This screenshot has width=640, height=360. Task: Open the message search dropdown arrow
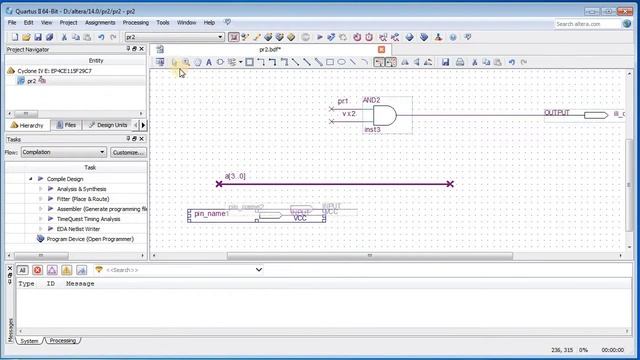coord(258,270)
